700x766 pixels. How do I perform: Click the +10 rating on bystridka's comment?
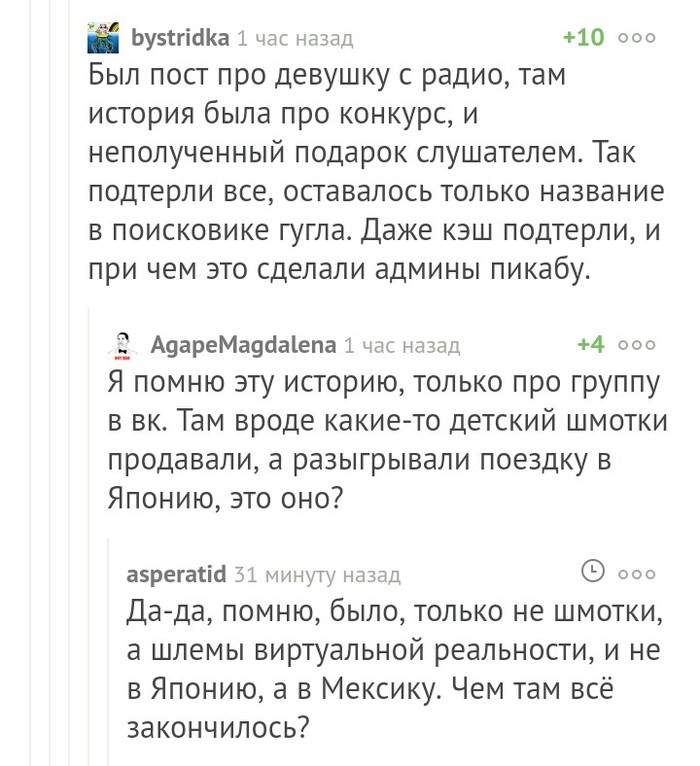point(583,38)
